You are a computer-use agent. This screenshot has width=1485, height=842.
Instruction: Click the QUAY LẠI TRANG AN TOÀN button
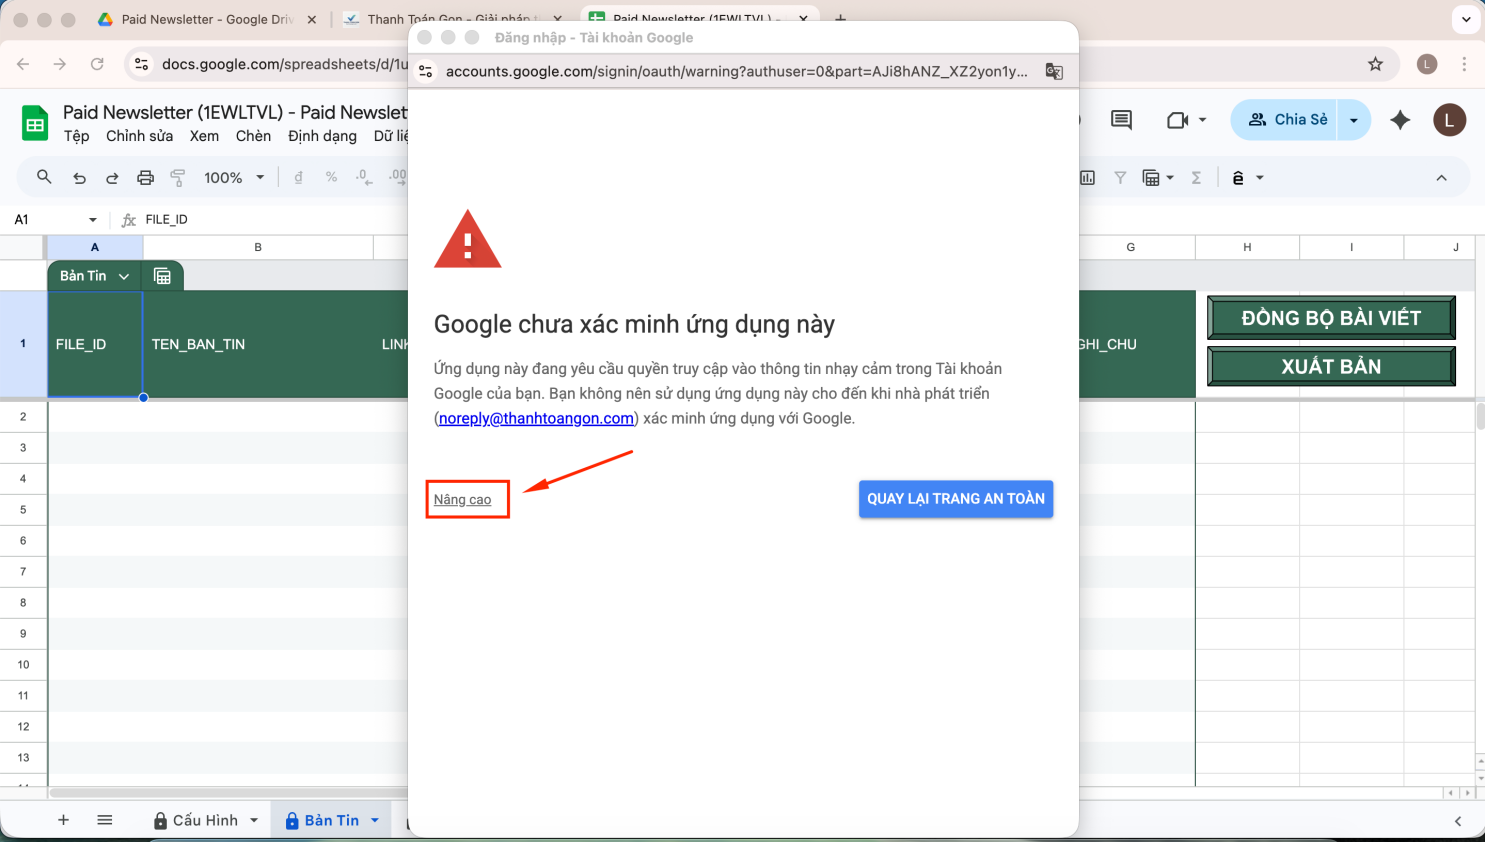click(x=955, y=499)
